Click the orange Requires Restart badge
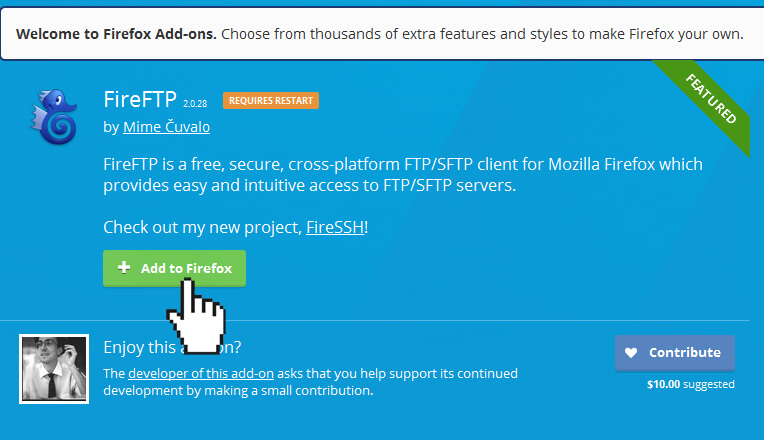This screenshot has width=764, height=440. click(271, 100)
